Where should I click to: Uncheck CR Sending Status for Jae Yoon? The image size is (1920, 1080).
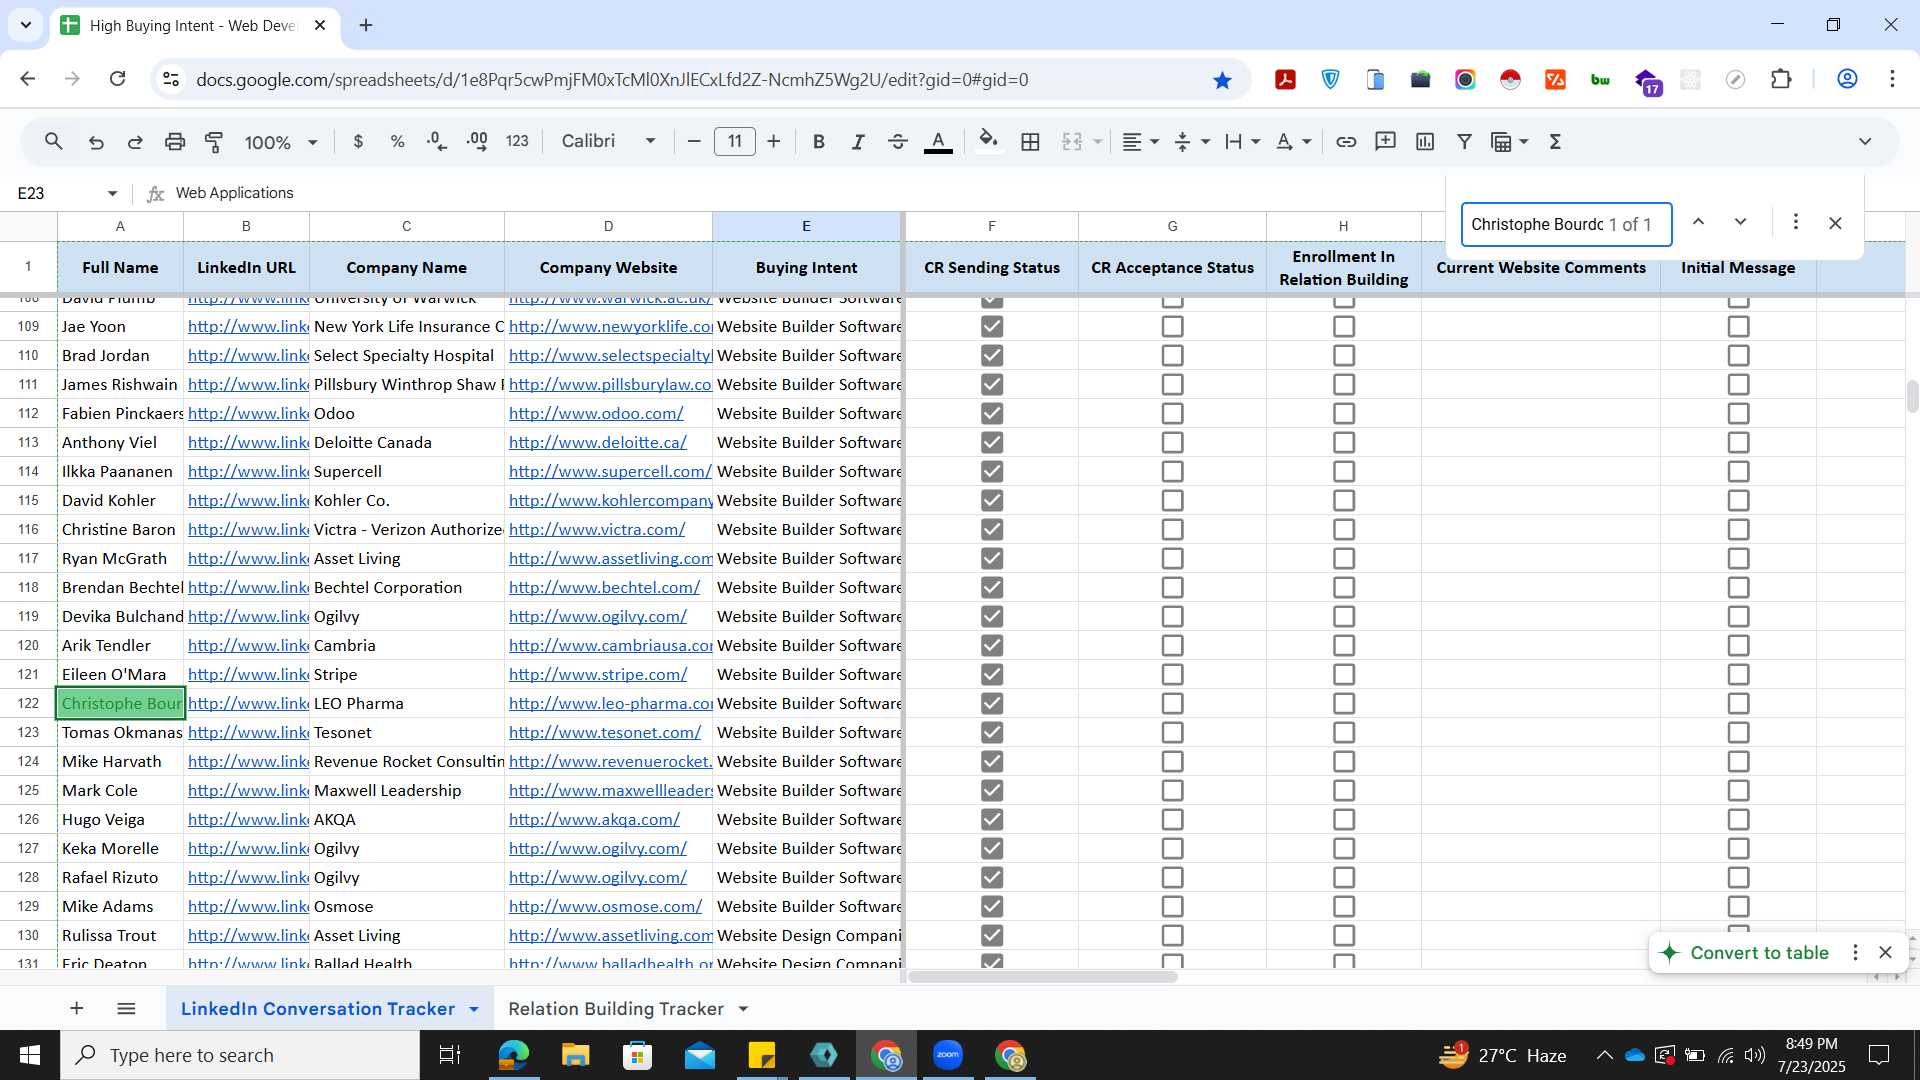(x=992, y=326)
